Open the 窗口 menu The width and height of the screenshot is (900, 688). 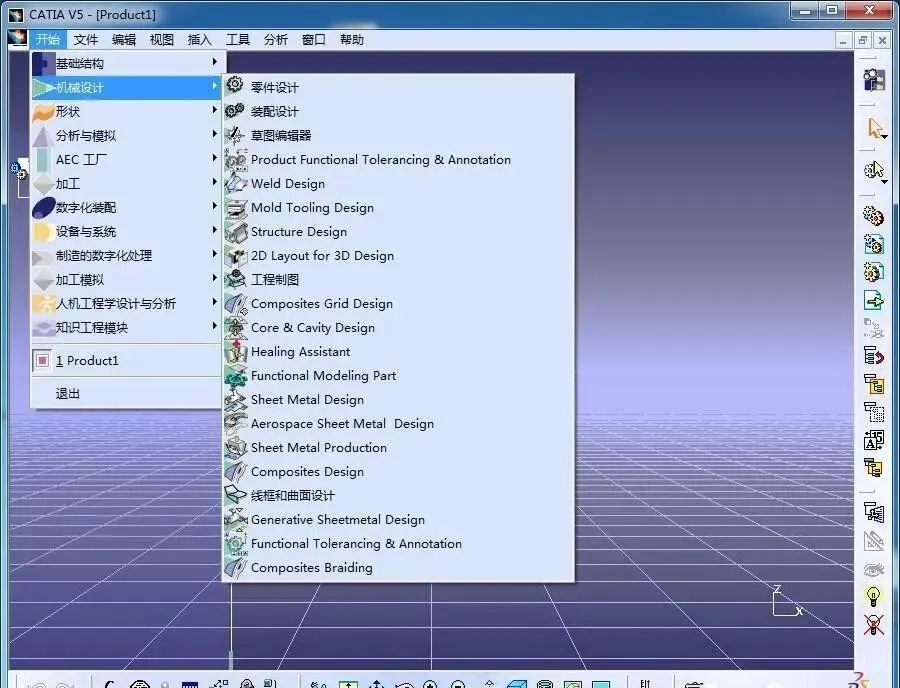(313, 40)
